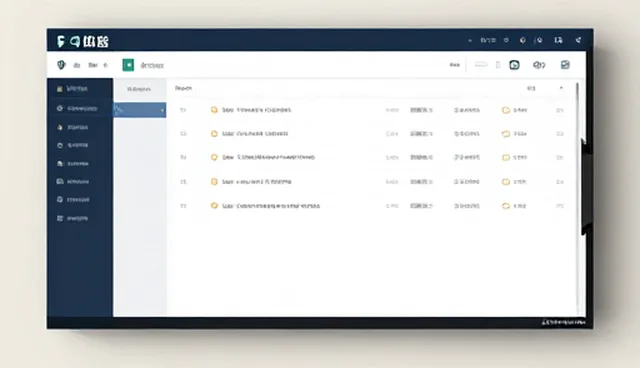Click the second icon from the right in the dark header
Image resolution: width=640 pixels, height=368 pixels.
coord(558,40)
